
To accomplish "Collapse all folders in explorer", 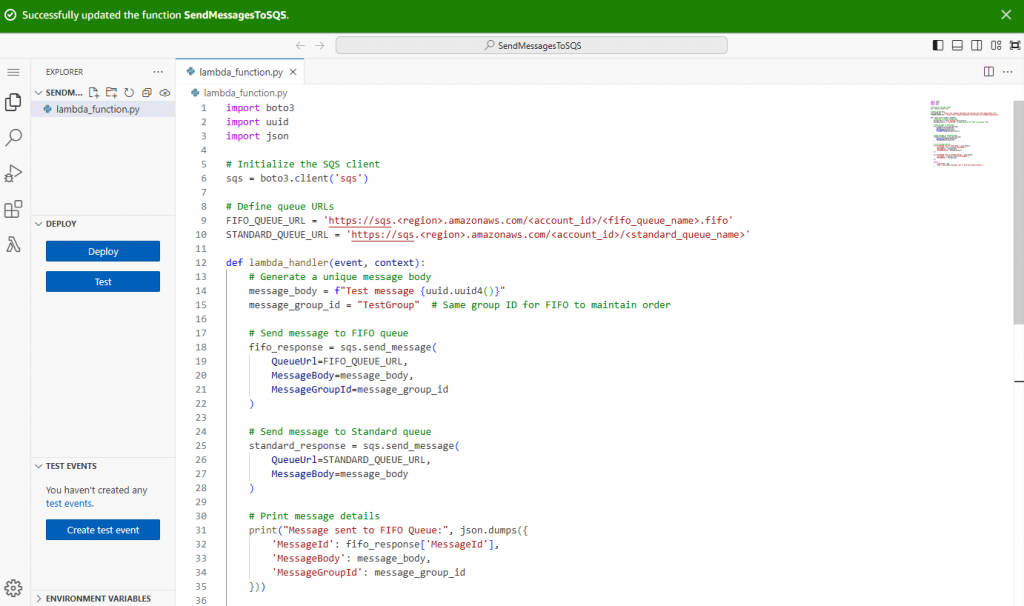I will [147, 93].
